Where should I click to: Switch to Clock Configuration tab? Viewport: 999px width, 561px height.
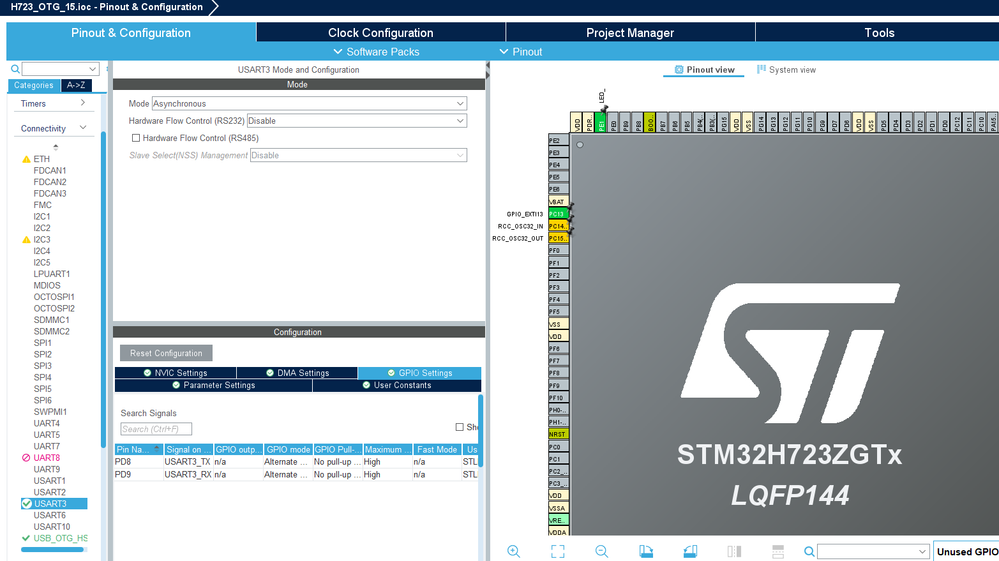[380, 32]
